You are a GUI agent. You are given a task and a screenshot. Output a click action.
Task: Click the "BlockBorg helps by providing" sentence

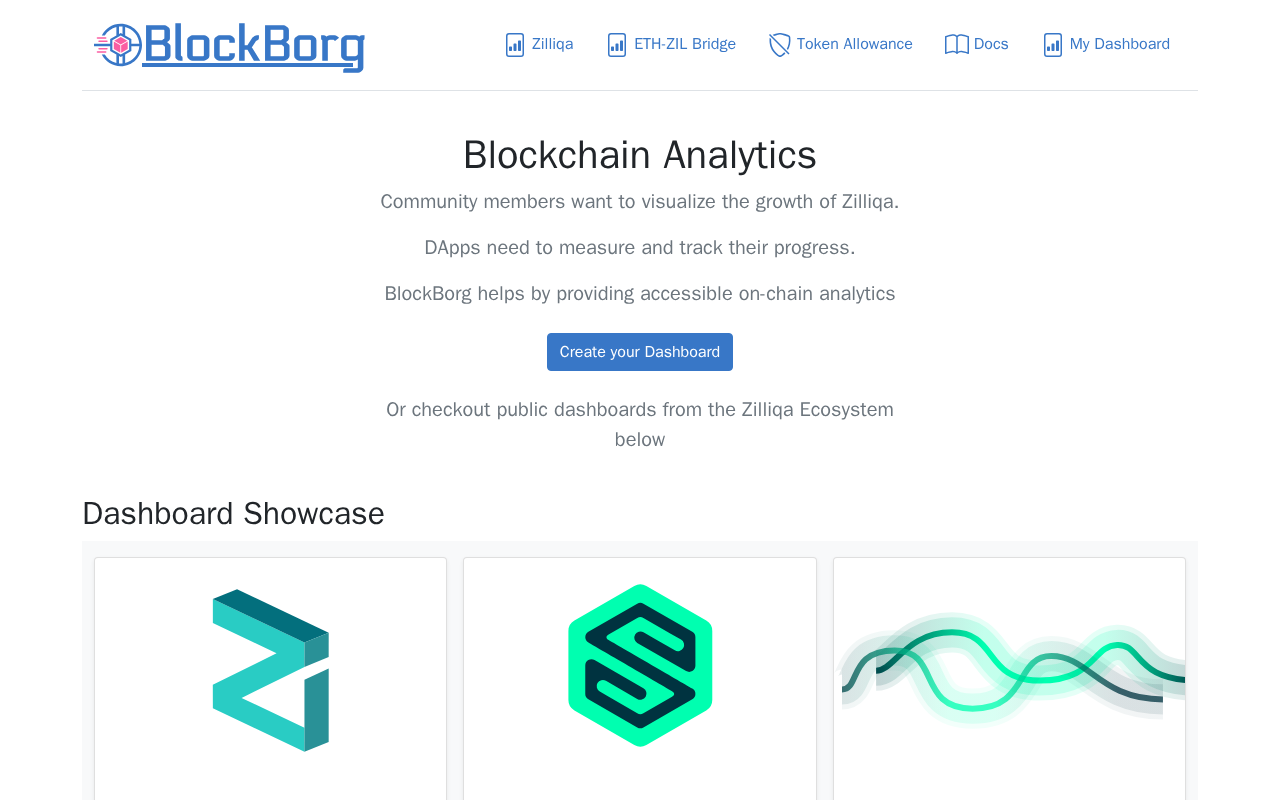coord(640,294)
